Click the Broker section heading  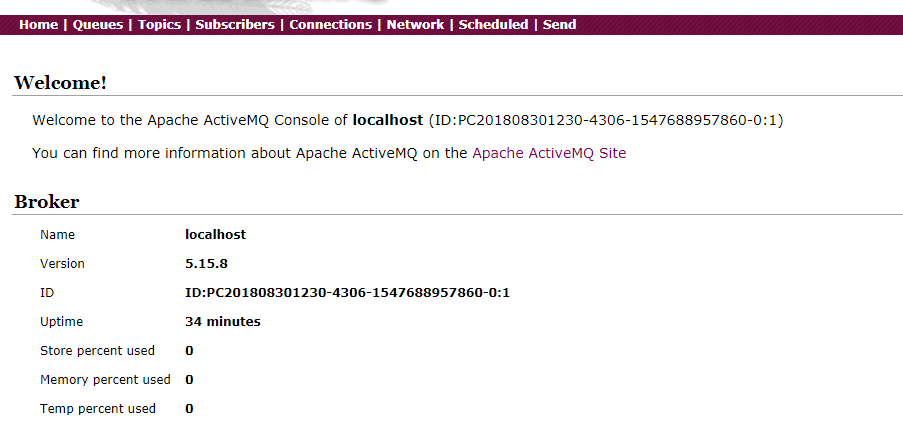[47, 202]
